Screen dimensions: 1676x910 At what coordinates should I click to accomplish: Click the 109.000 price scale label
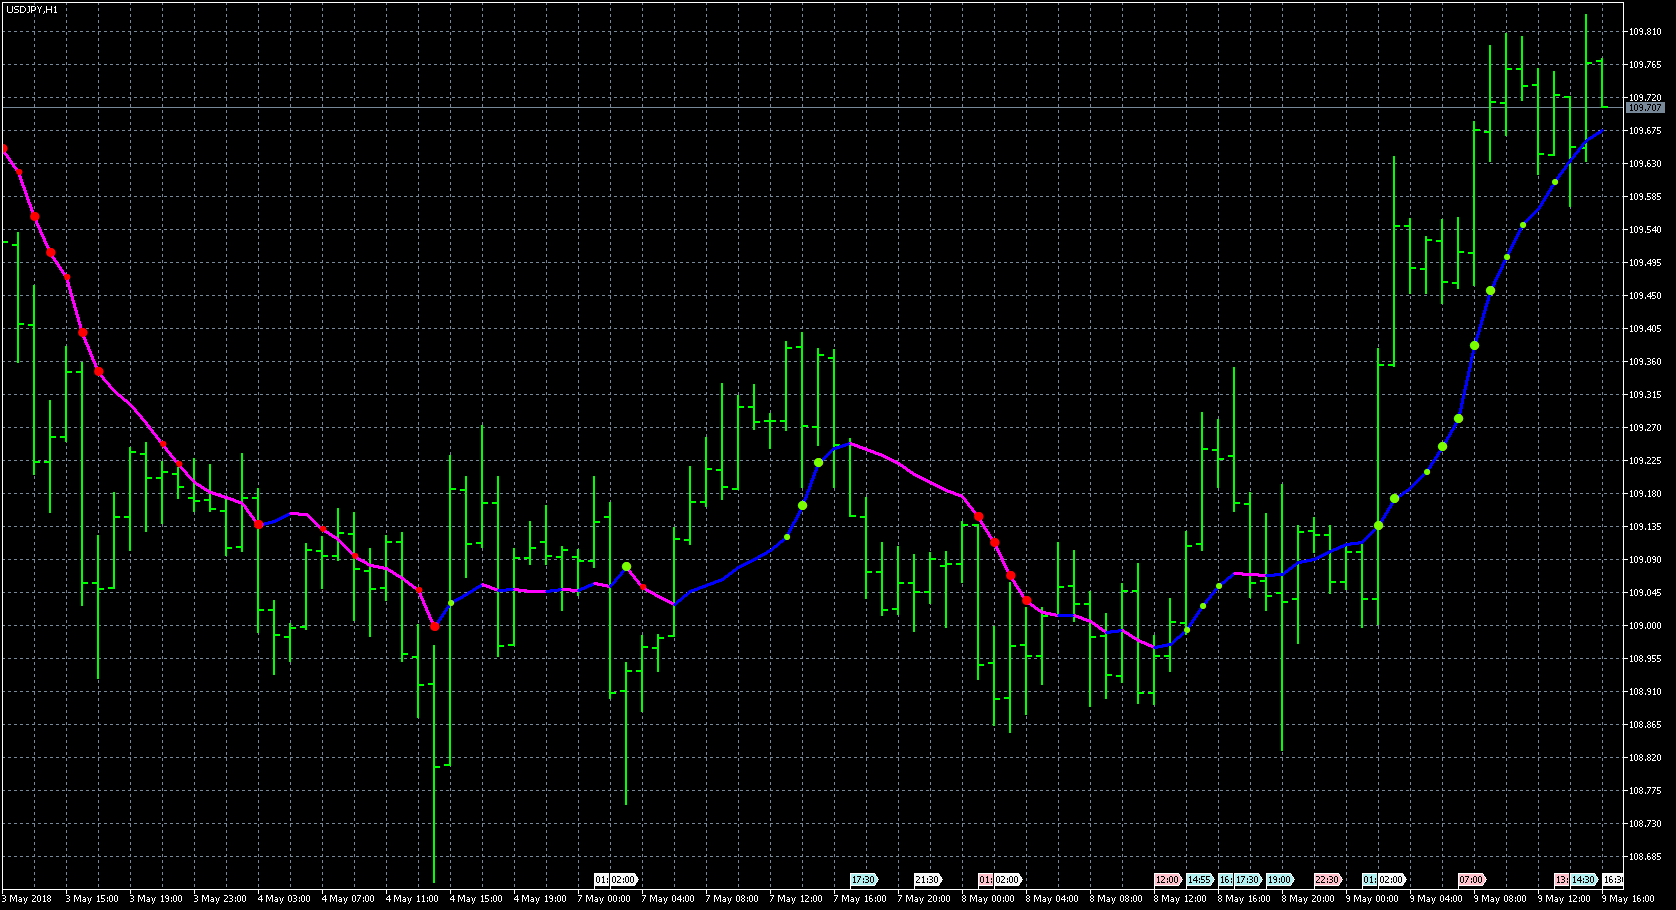(1645, 626)
